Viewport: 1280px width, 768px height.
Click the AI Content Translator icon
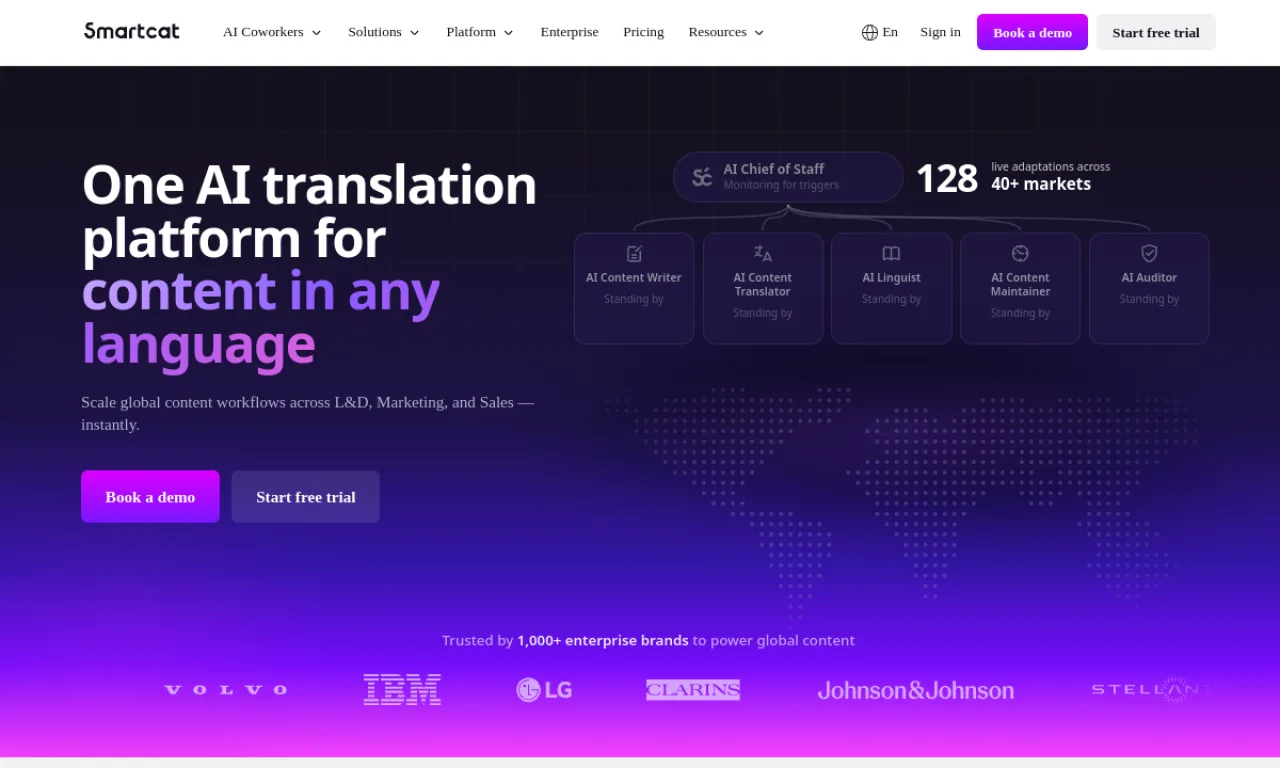[x=763, y=254]
